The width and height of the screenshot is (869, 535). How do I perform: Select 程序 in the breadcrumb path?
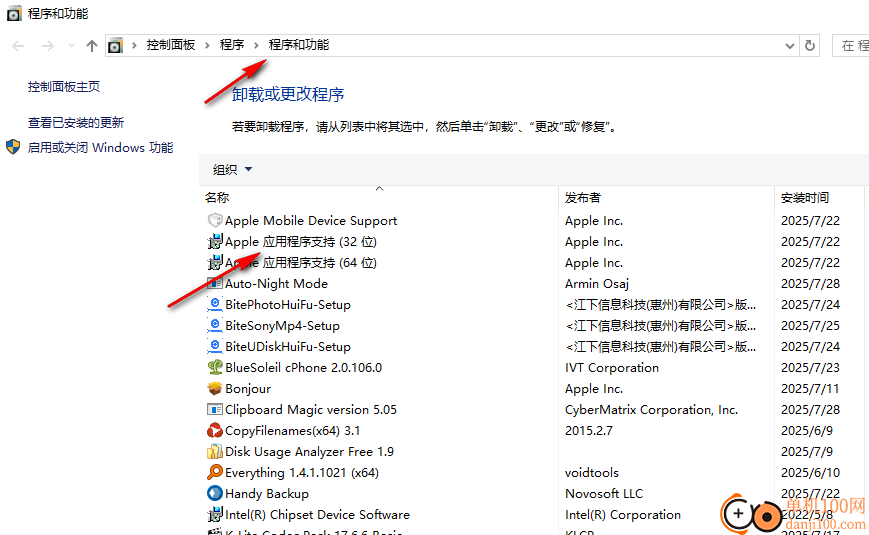[232, 45]
